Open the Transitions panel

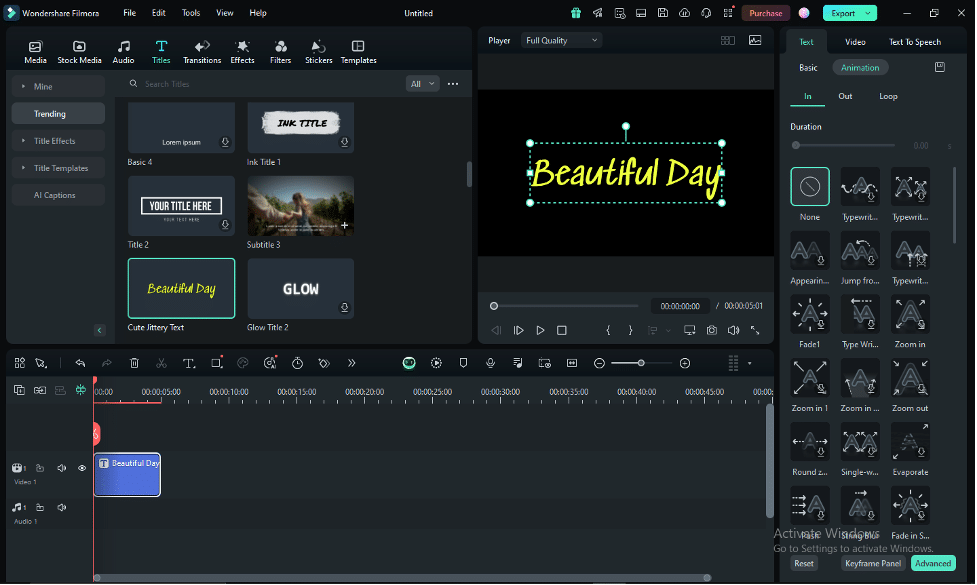click(202, 50)
